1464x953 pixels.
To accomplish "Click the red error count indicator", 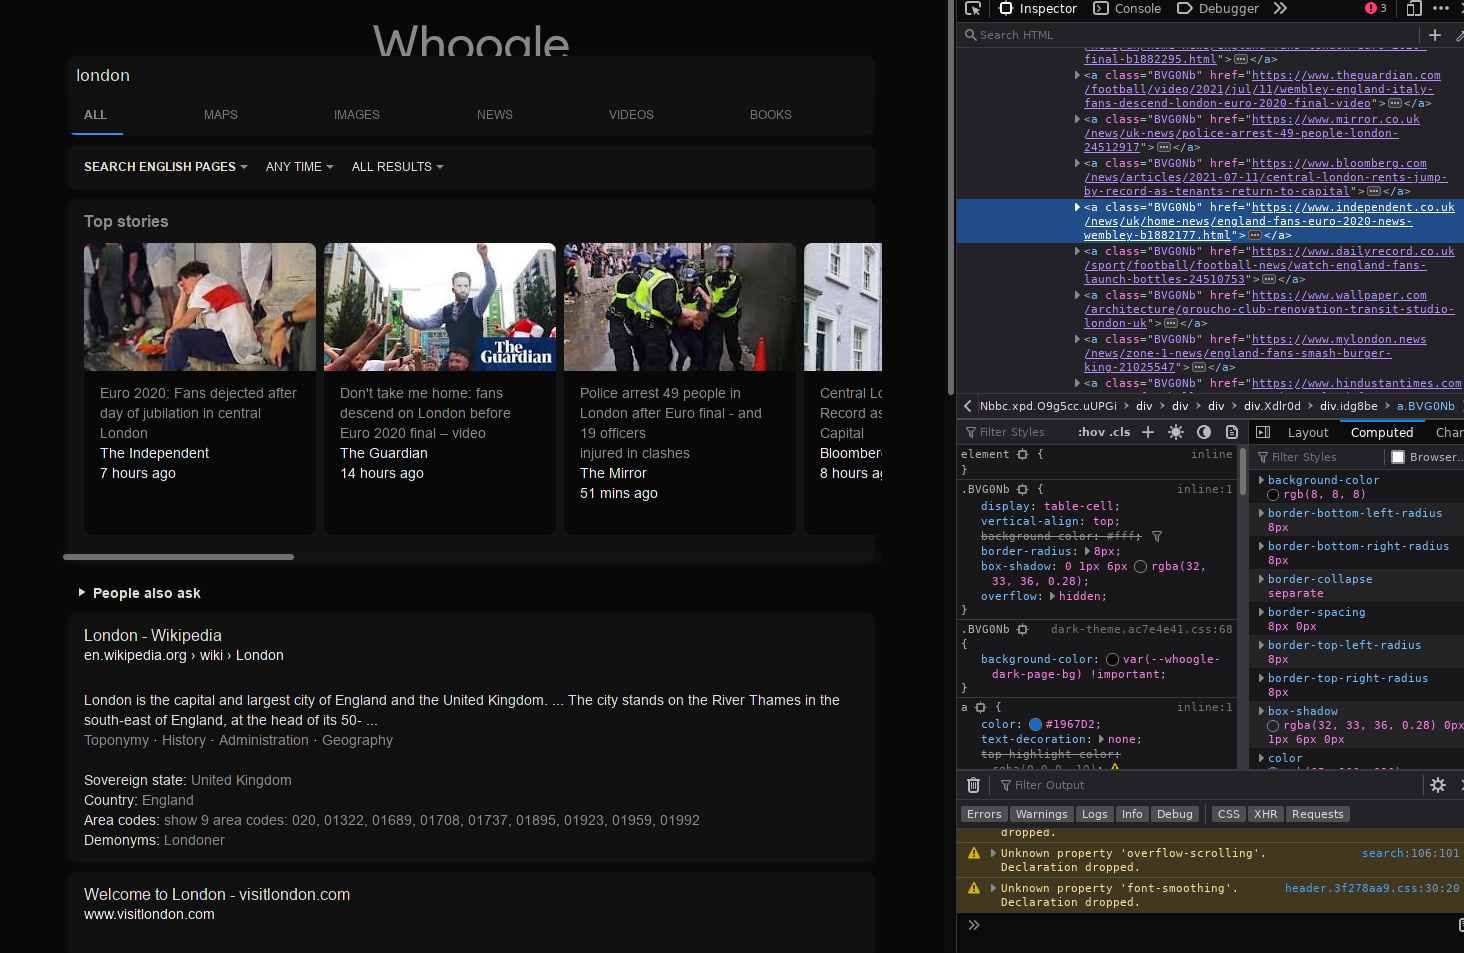I will pos(1376,9).
